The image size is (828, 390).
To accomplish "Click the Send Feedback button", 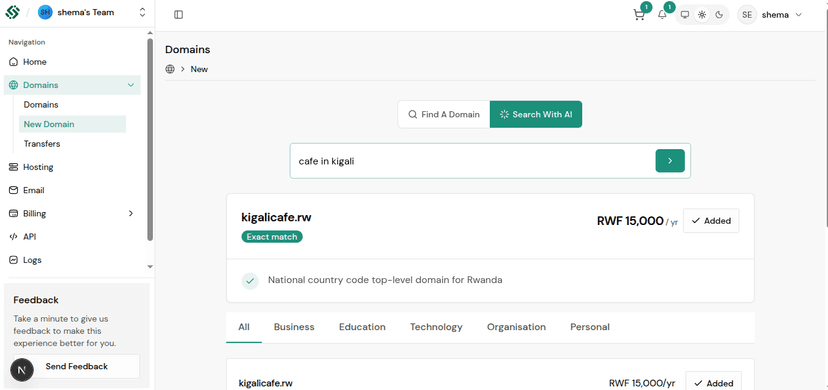I will pyautogui.click(x=77, y=366).
